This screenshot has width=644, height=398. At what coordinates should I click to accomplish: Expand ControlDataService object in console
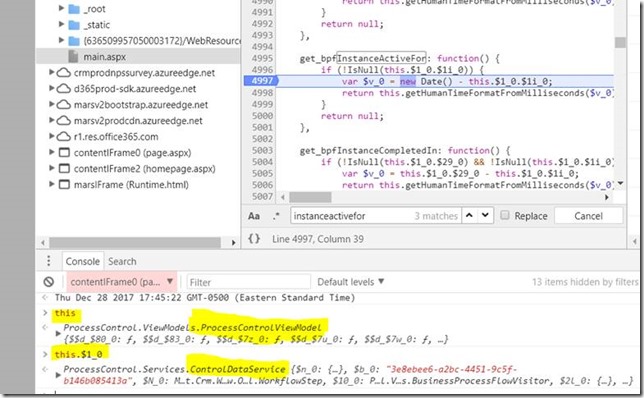click(x=58, y=375)
